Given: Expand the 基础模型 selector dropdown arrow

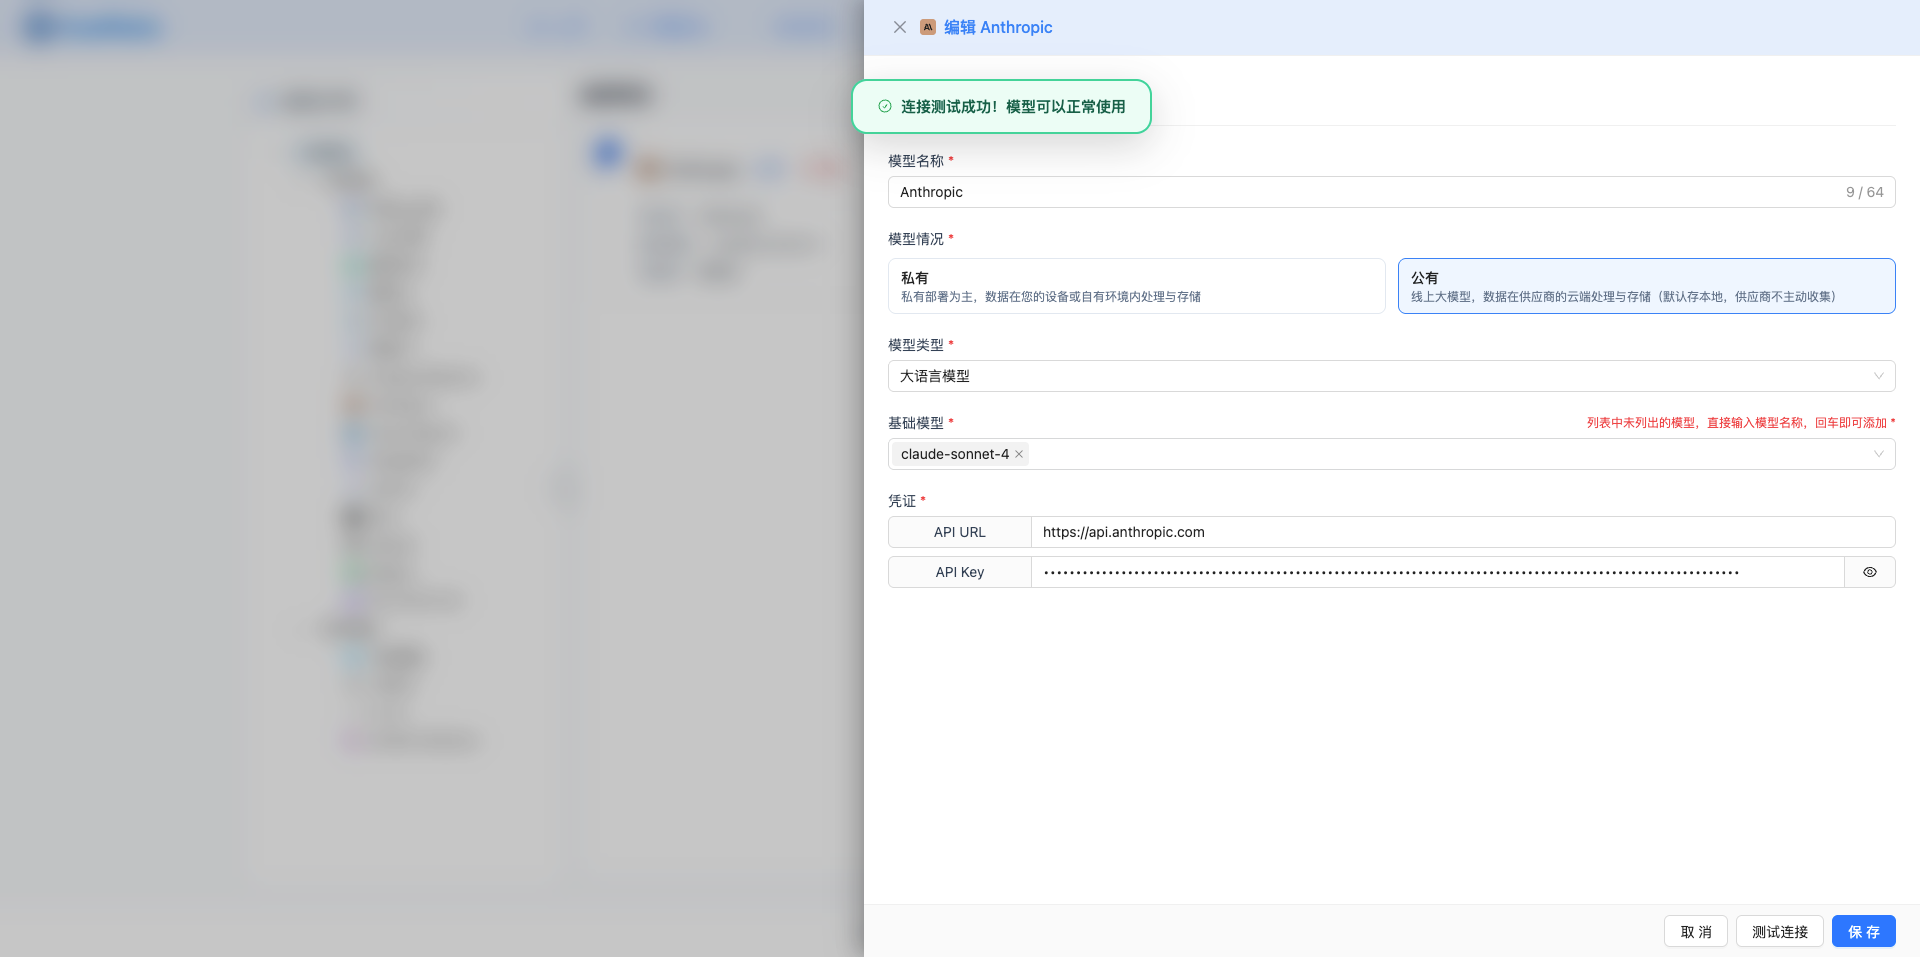Looking at the screenshot, I should click(x=1878, y=454).
